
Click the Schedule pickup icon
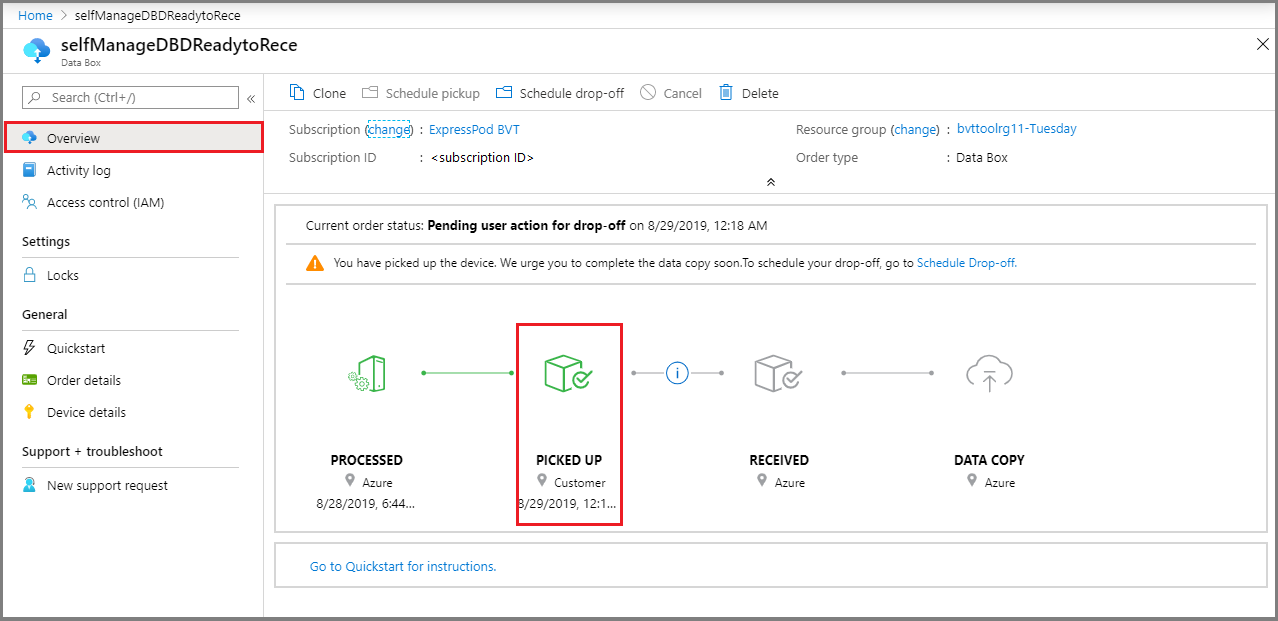coord(370,93)
